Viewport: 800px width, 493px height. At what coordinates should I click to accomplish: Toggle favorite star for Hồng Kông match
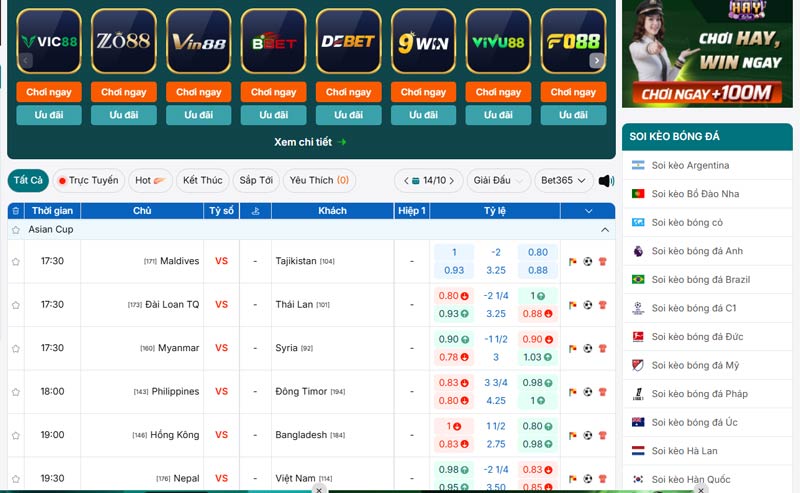pyautogui.click(x=15, y=435)
